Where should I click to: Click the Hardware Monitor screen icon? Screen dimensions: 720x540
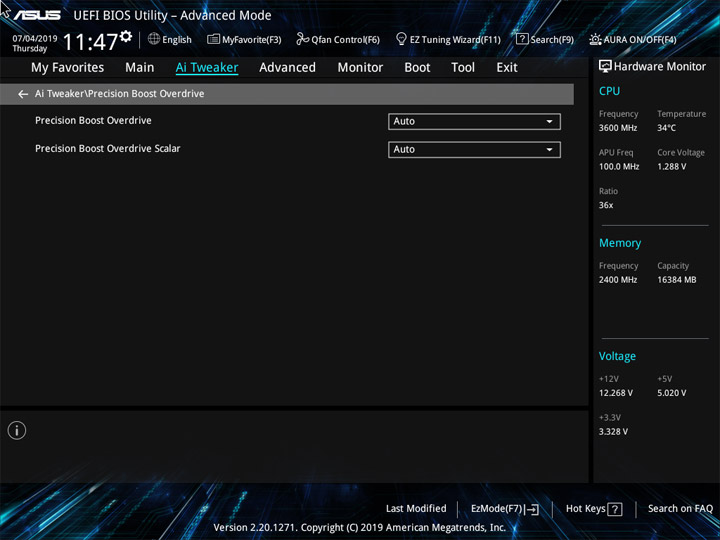[605, 67]
